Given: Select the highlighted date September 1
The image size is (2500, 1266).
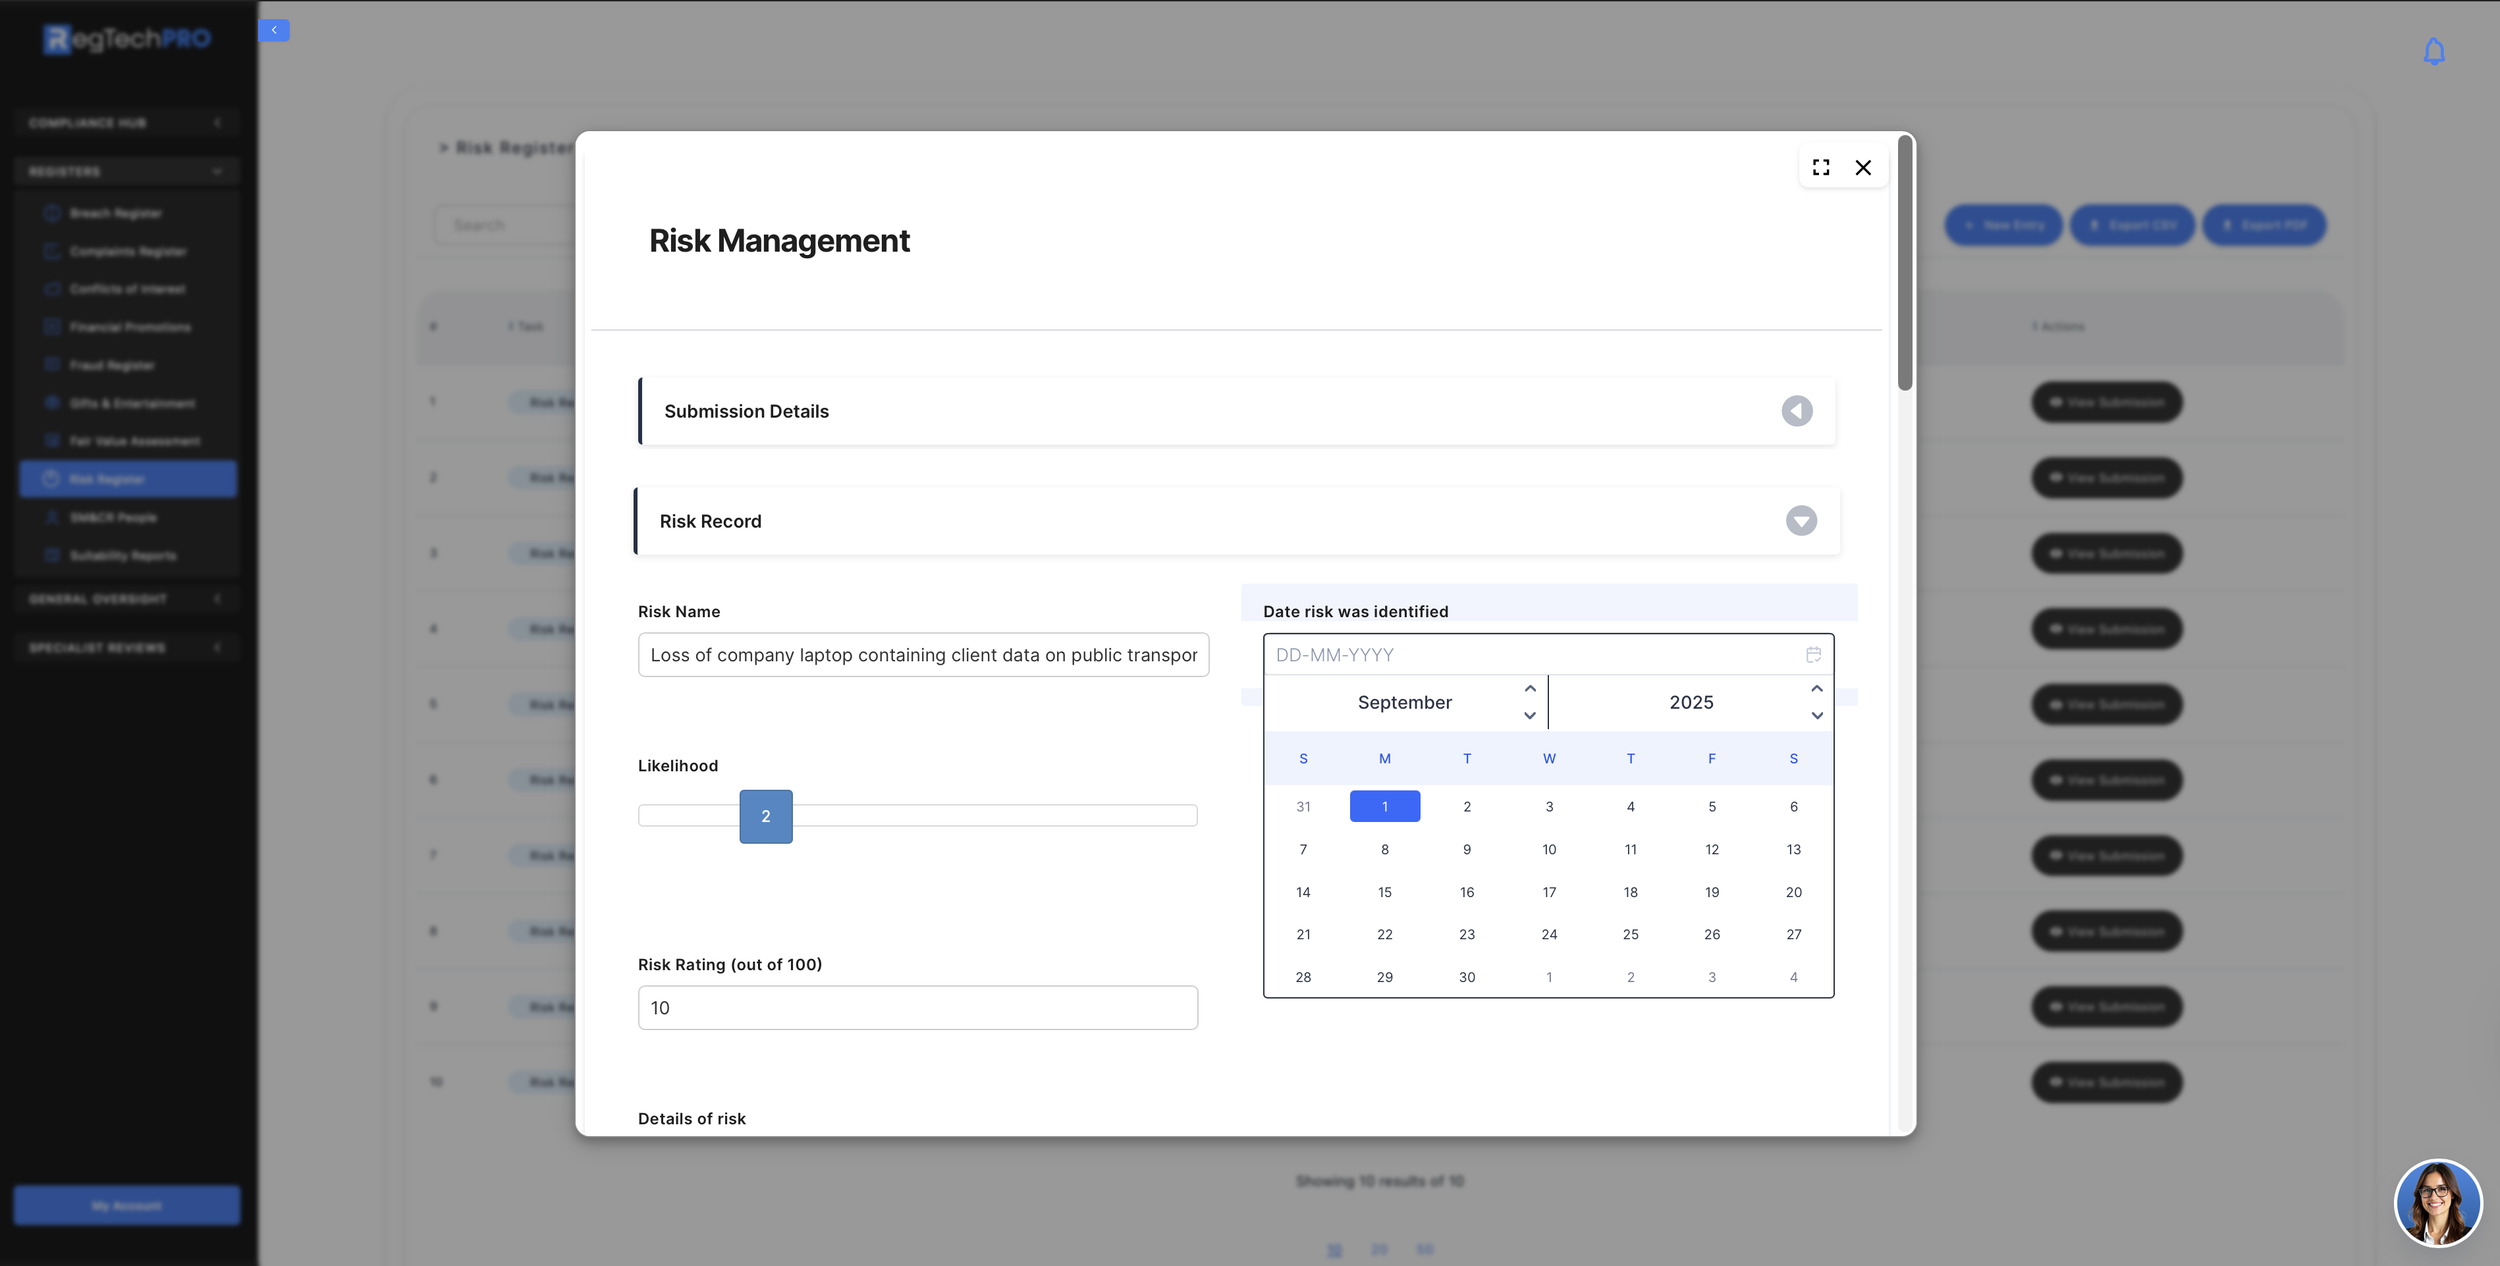Looking at the screenshot, I should [x=1384, y=806].
